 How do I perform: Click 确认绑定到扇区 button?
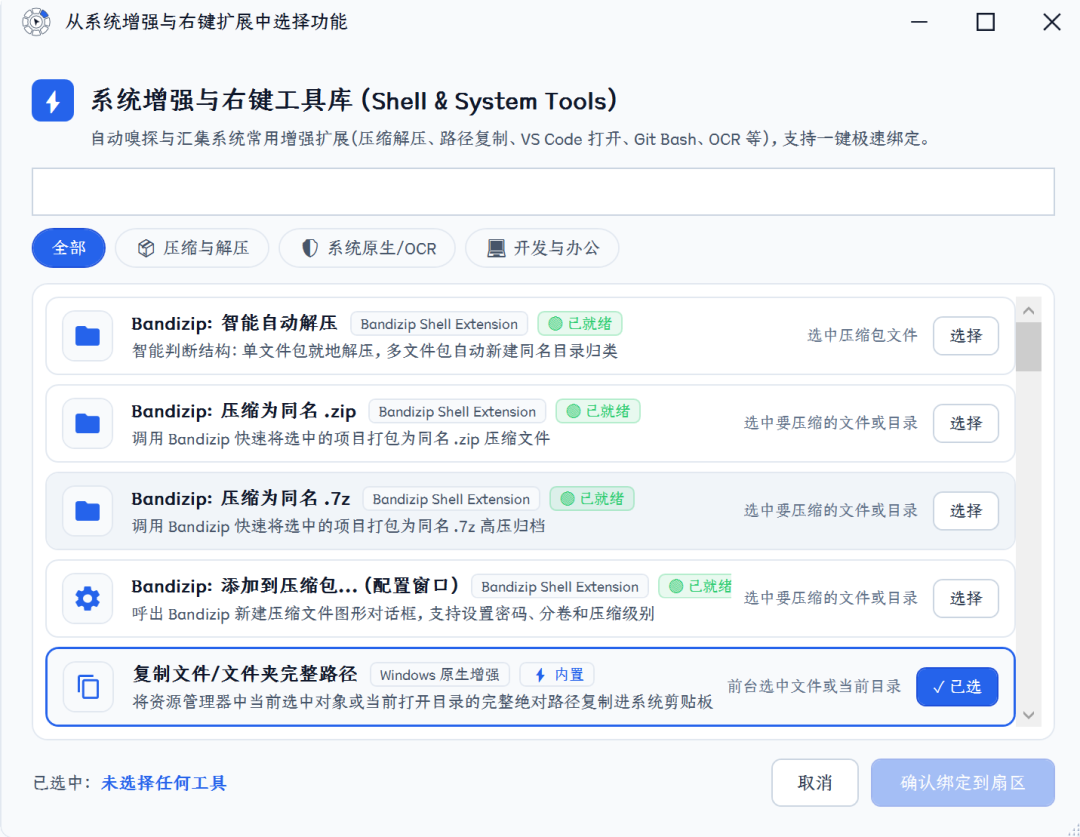[962, 783]
